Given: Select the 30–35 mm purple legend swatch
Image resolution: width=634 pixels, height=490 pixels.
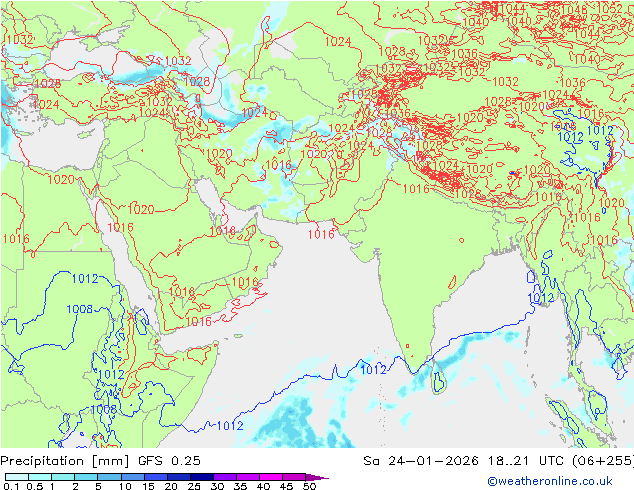Looking at the screenshot, I should click(224, 477).
